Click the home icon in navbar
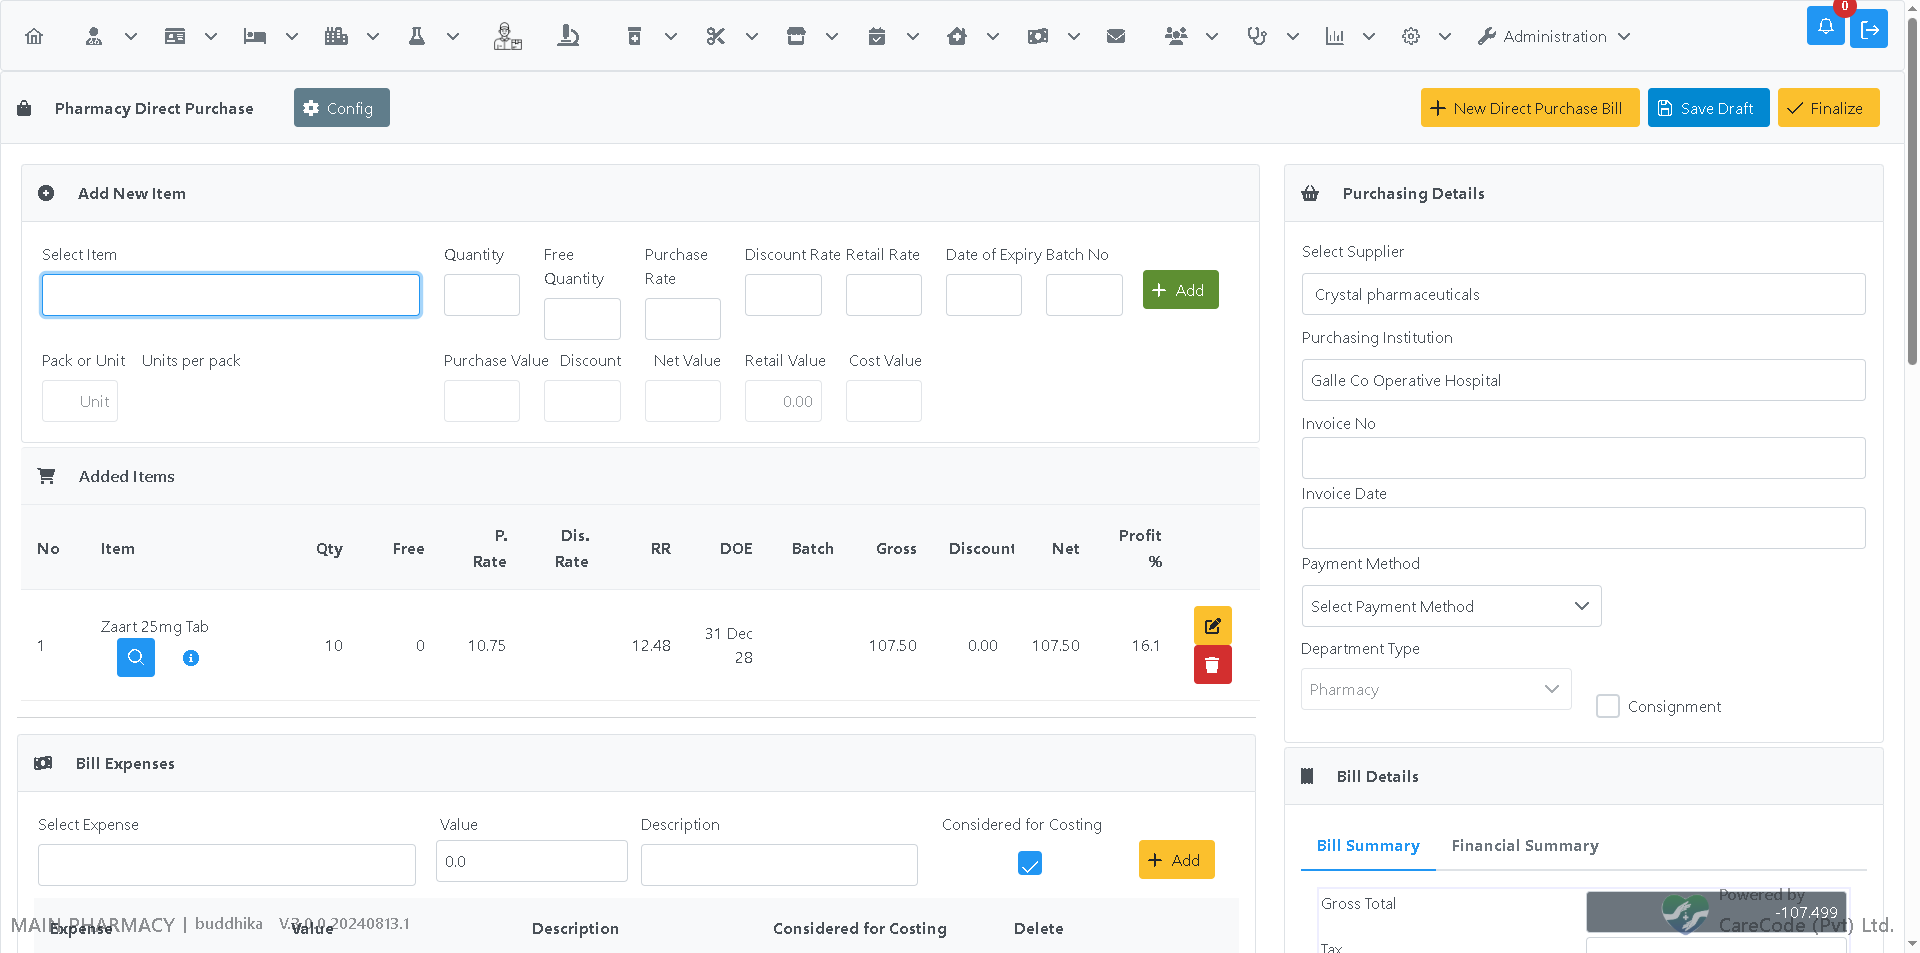The image size is (1920, 953). (34, 36)
